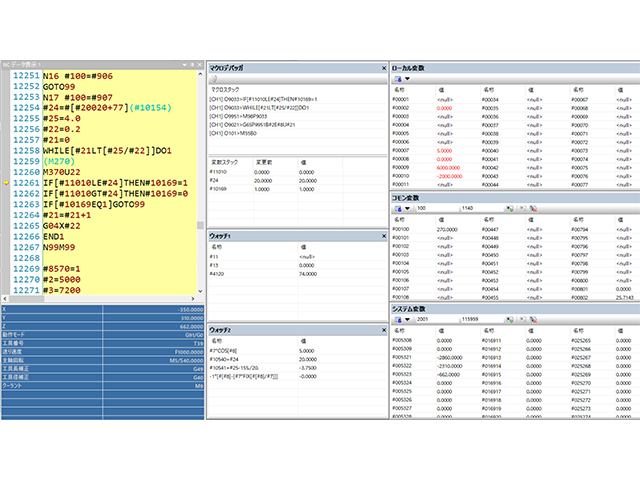
Task: Click the Common Variables range end field 1140
Action: [482, 208]
